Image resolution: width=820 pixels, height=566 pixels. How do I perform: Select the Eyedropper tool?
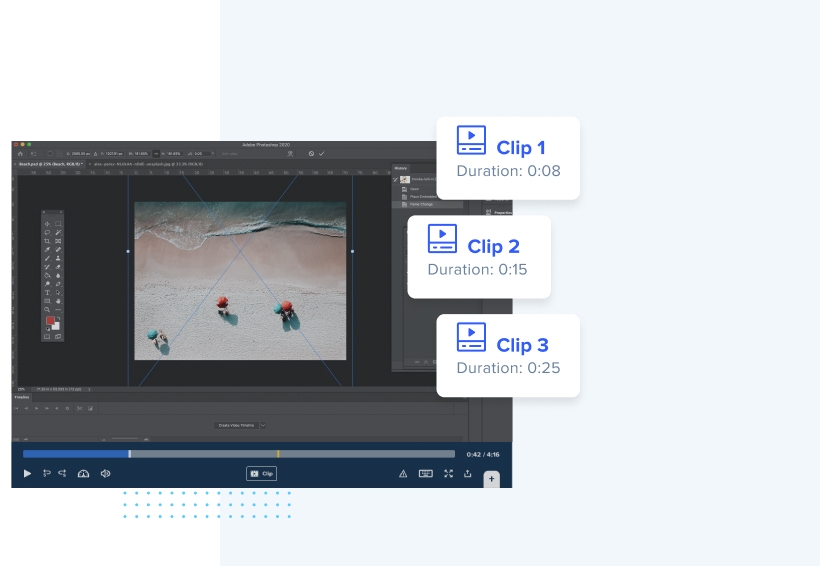click(47, 250)
